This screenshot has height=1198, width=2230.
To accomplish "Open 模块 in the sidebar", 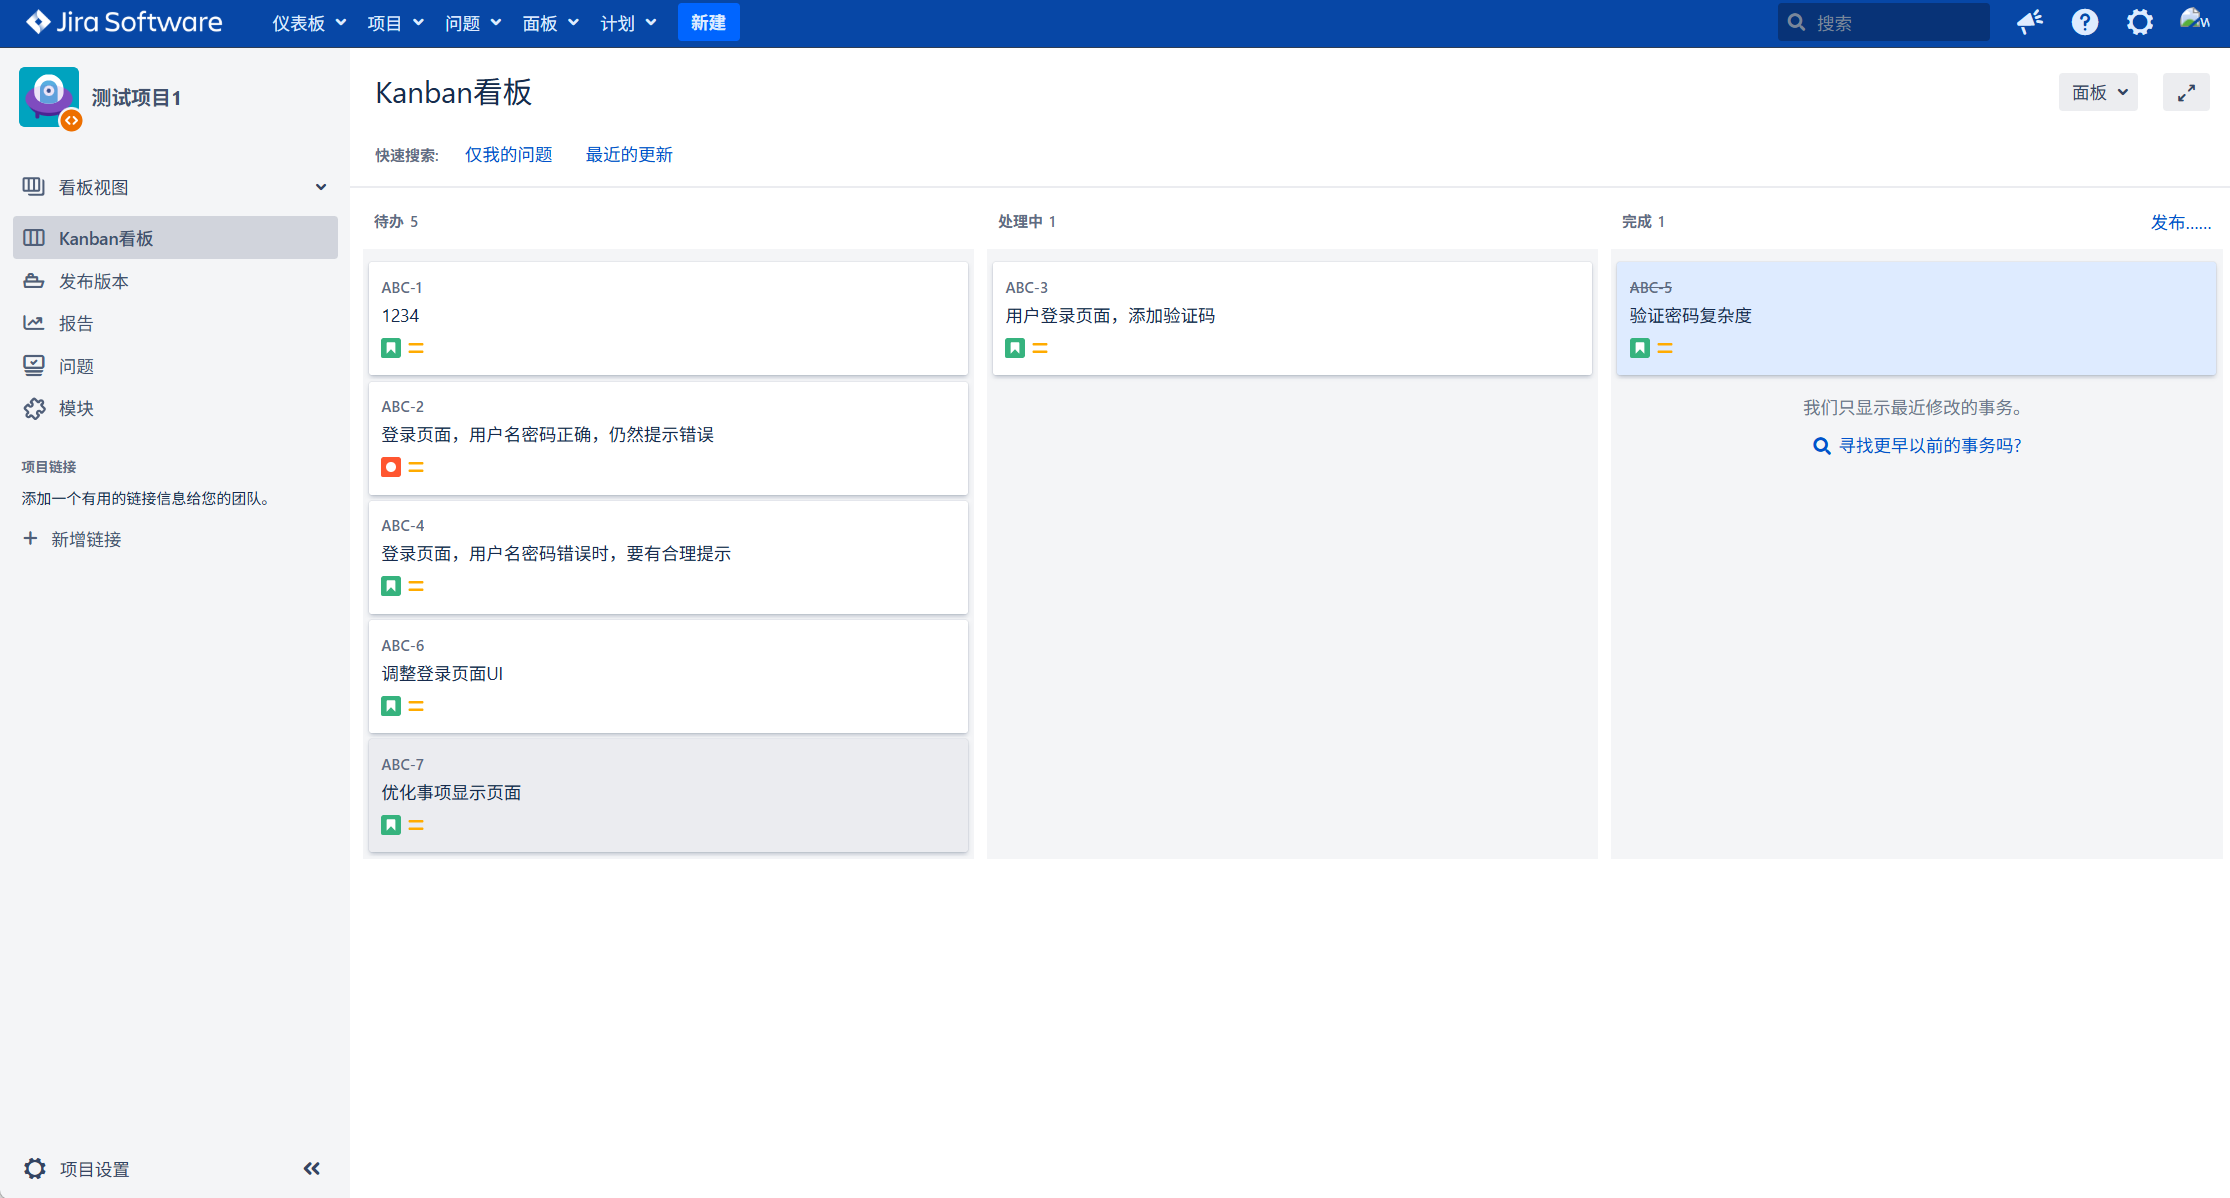I will point(76,408).
